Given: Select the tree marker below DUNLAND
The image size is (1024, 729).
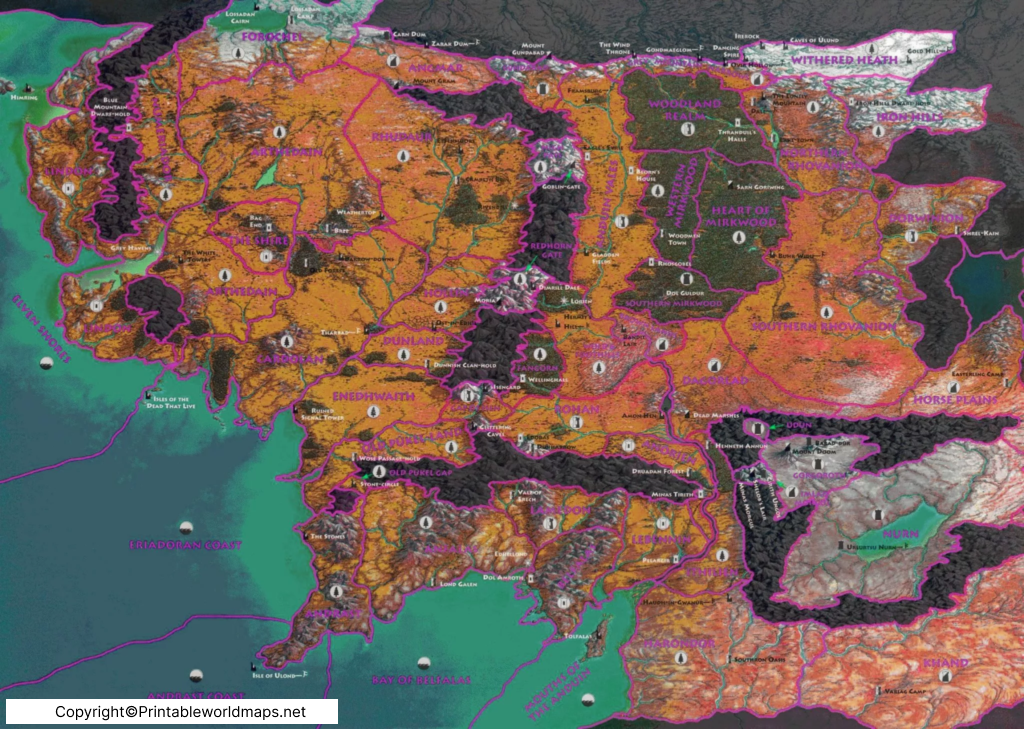Looking at the screenshot, I should pos(404,355).
